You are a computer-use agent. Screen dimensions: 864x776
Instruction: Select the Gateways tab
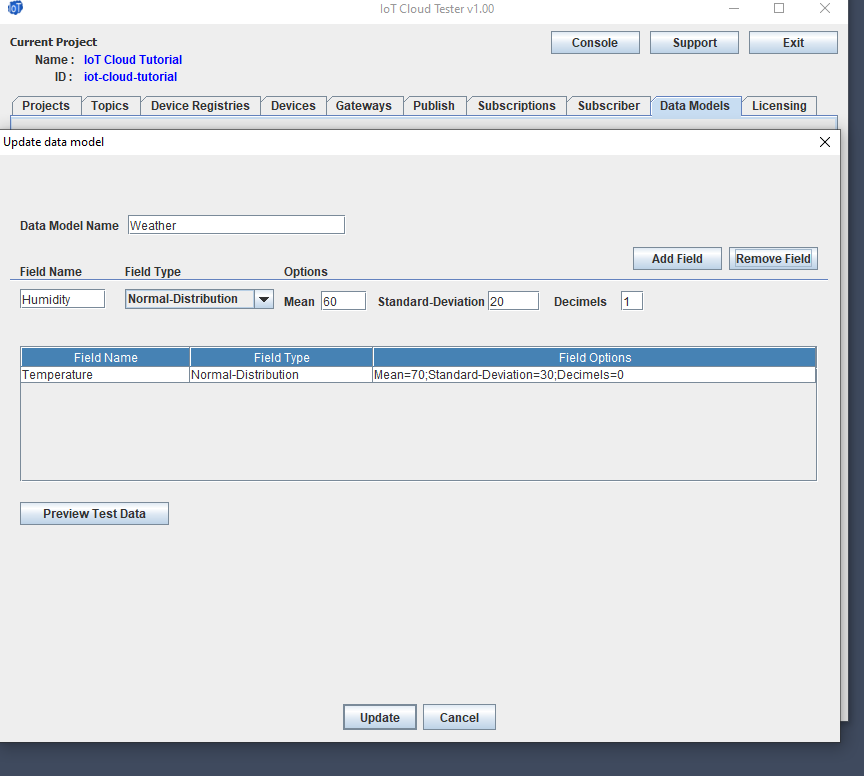[364, 106]
